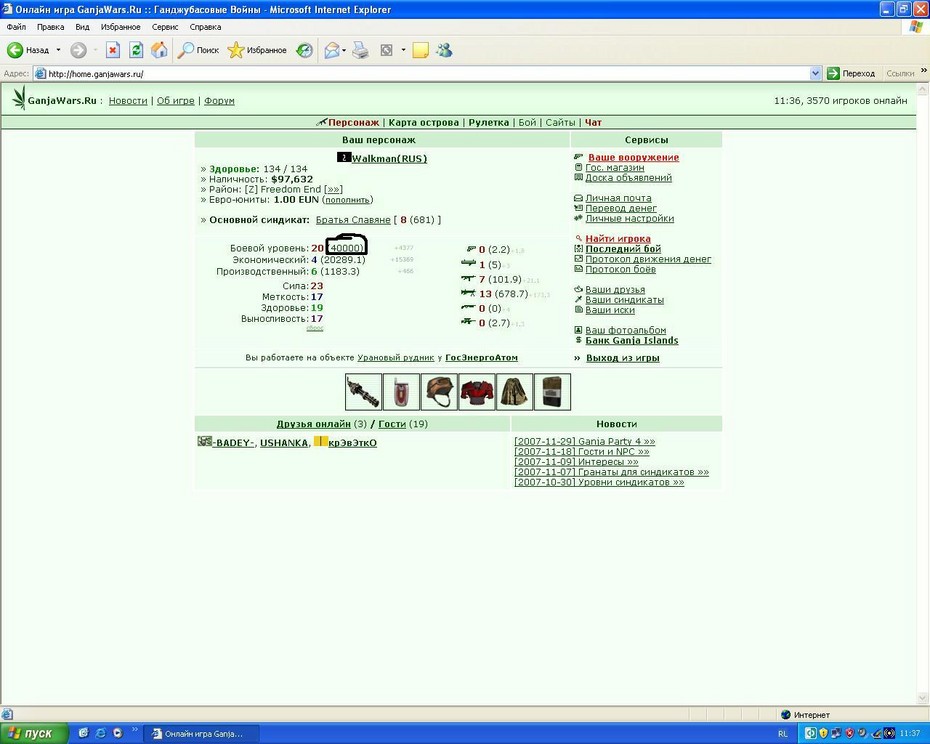
Task: Refresh the page with green arrows icon
Action: 136,50
